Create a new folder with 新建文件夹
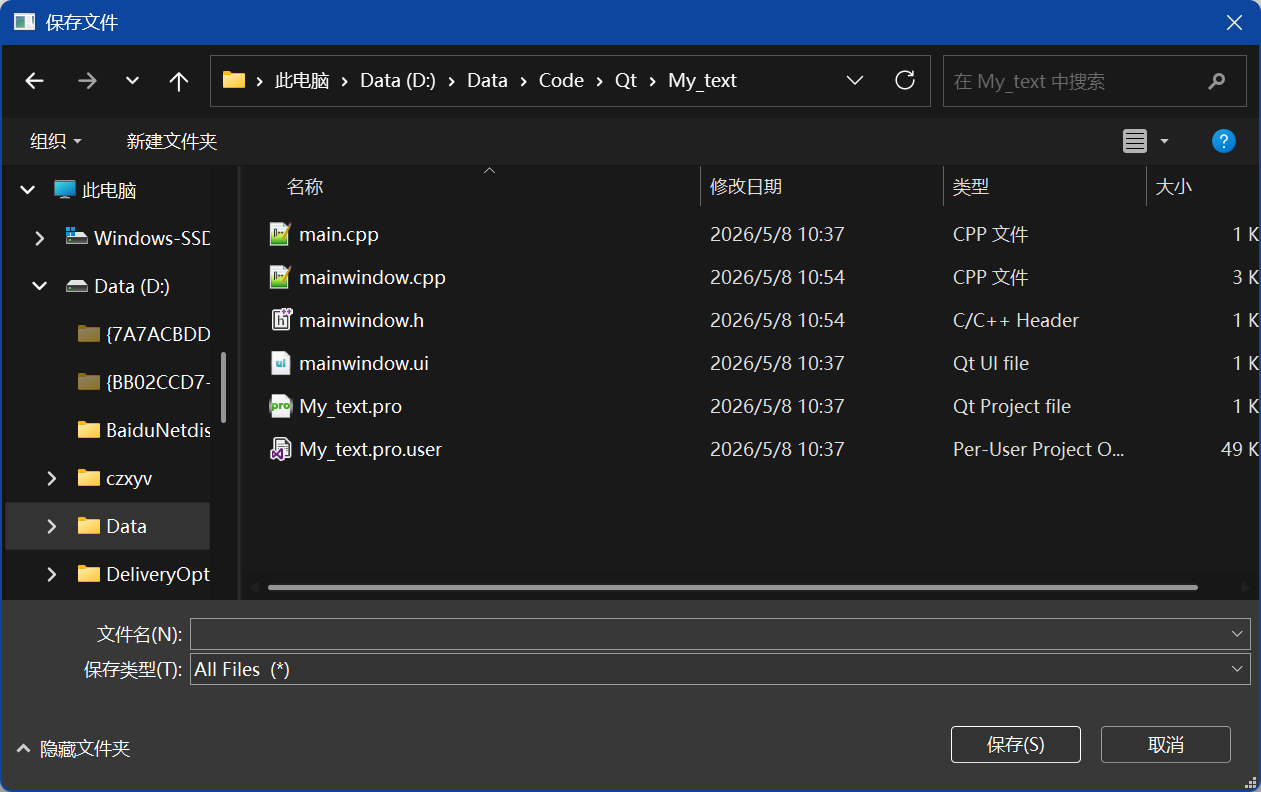 pos(172,142)
